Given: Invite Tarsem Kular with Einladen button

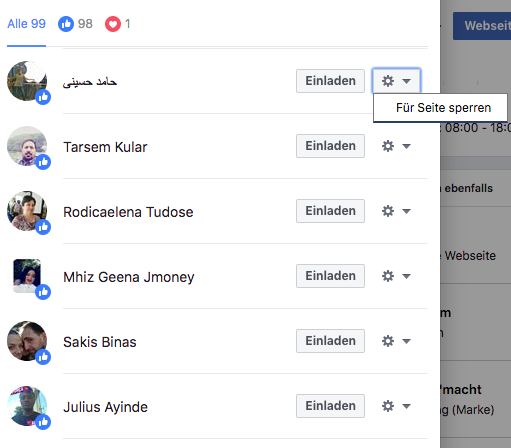Looking at the screenshot, I should pos(330,146).
